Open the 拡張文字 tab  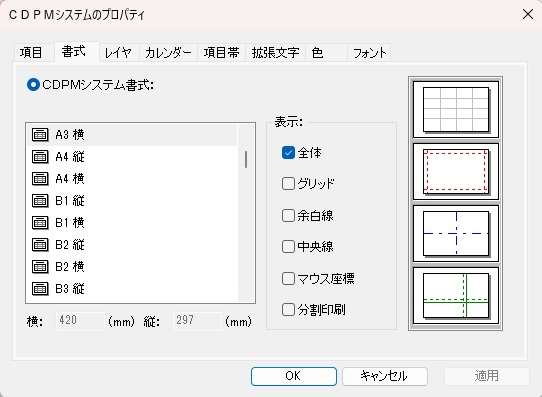(x=275, y=53)
